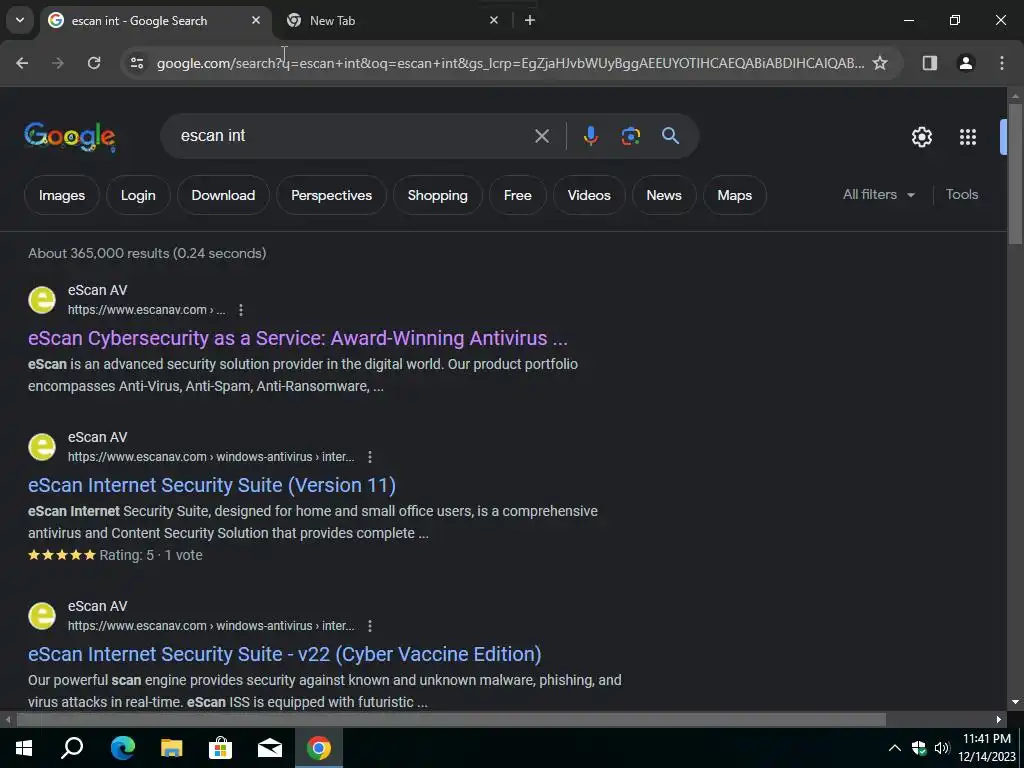Clear the search box with X
The image size is (1024, 768).
pos(541,136)
